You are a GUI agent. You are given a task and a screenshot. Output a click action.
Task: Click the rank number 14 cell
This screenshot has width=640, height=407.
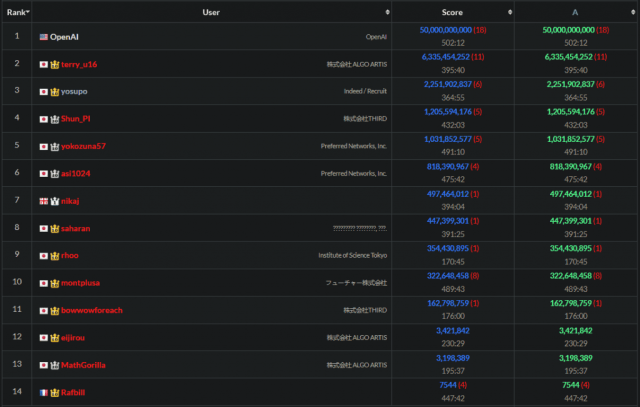17,392
